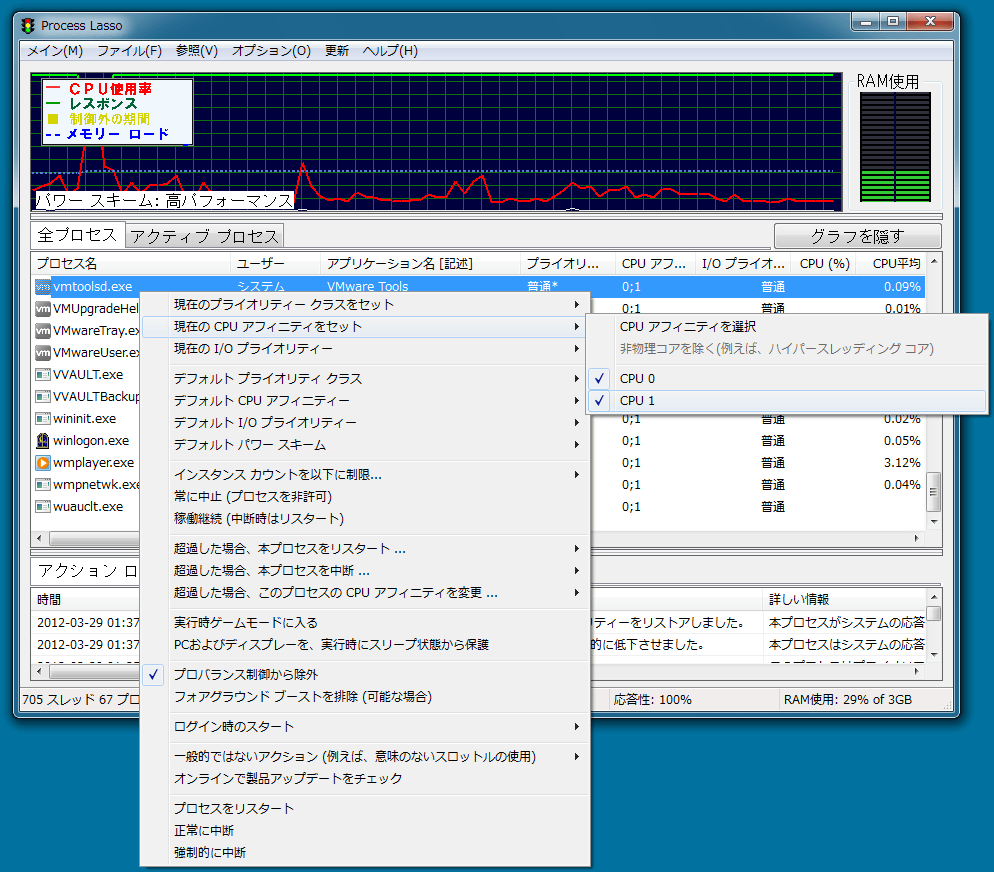Viewport: 994px width, 872px height.
Task: Toggle 稼働継続 (中断時はリスタート) option
Action: [366, 518]
